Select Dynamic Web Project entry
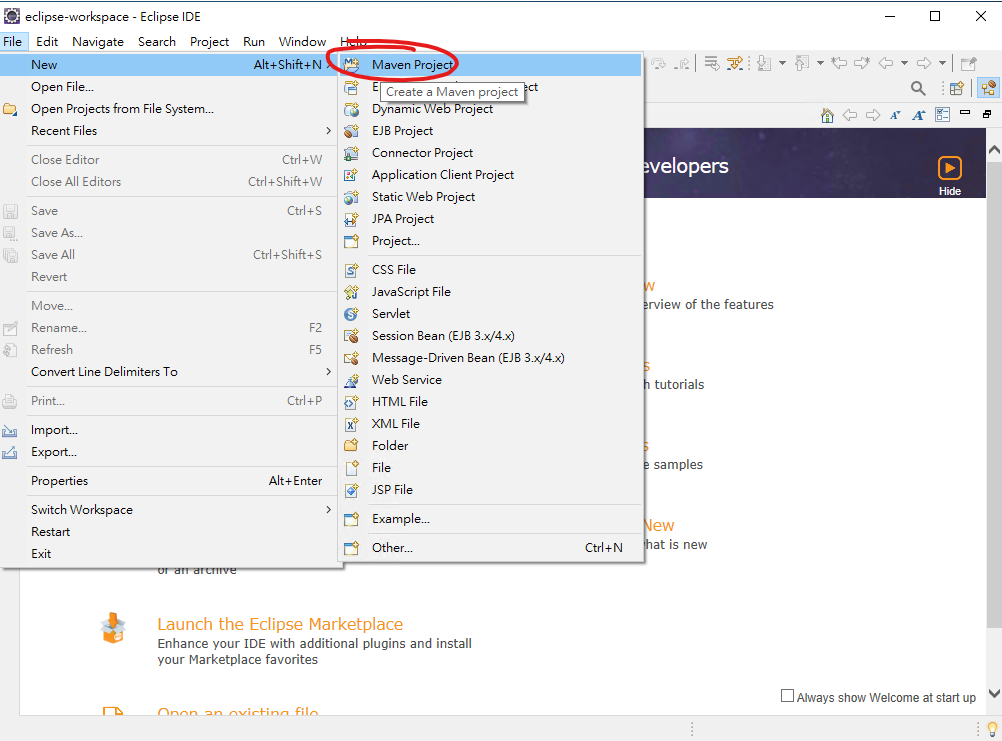1002x741 pixels. (x=490, y=109)
